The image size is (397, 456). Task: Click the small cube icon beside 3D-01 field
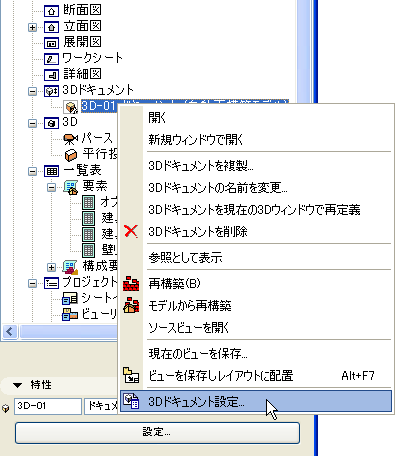click(6, 408)
